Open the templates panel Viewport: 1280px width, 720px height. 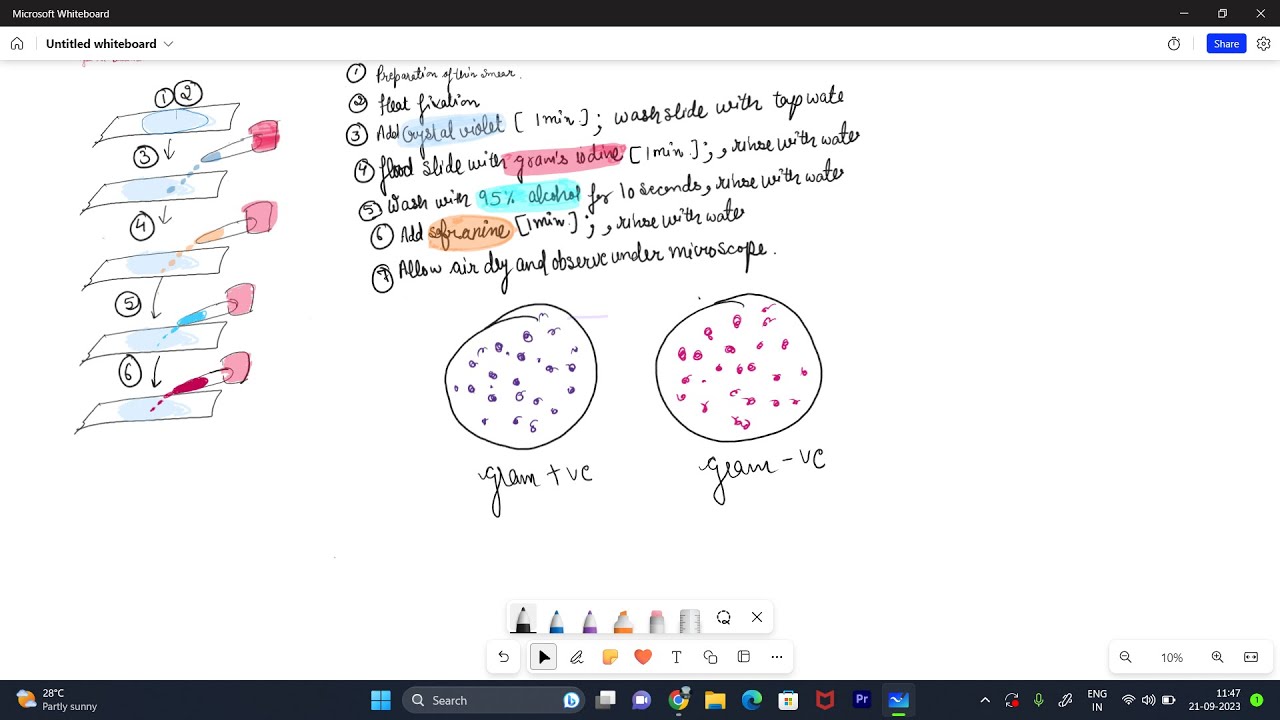(x=744, y=657)
